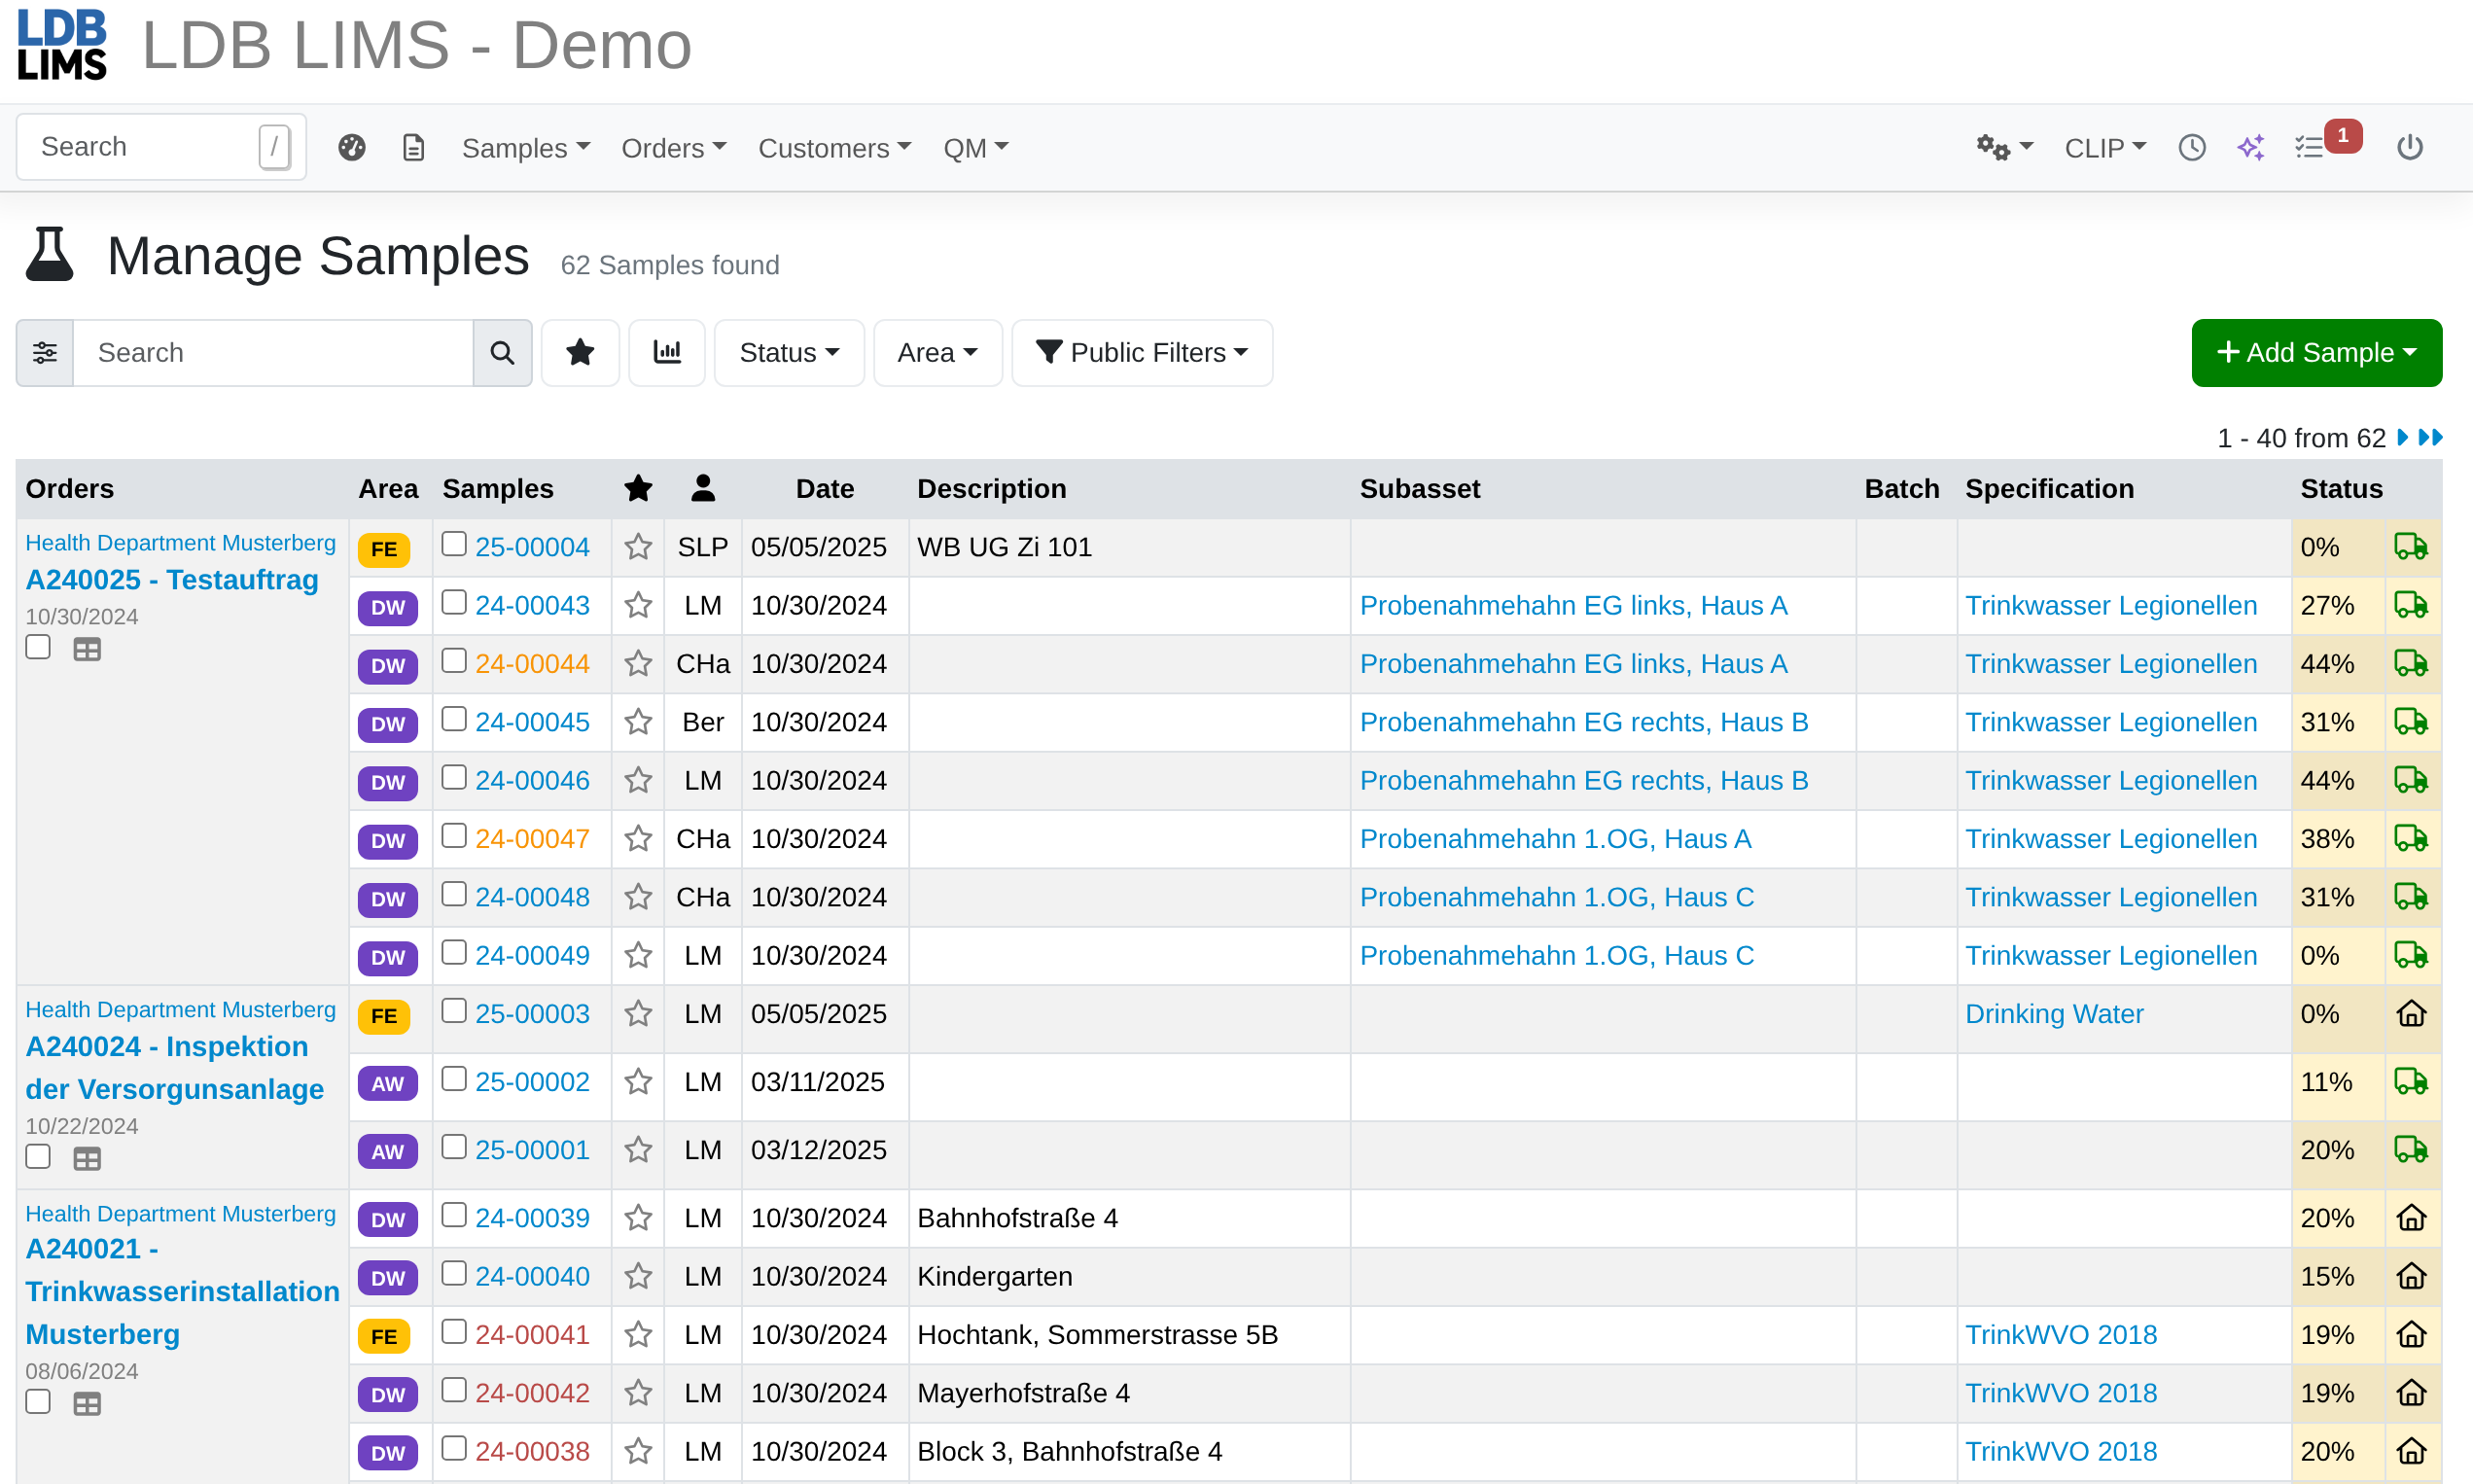Go to the next page arrow
The height and width of the screenshot is (1484, 2473).
tap(2402, 438)
